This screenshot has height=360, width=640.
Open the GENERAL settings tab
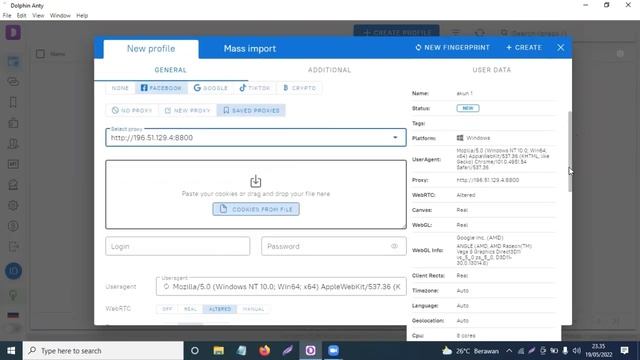[x=171, y=70]
